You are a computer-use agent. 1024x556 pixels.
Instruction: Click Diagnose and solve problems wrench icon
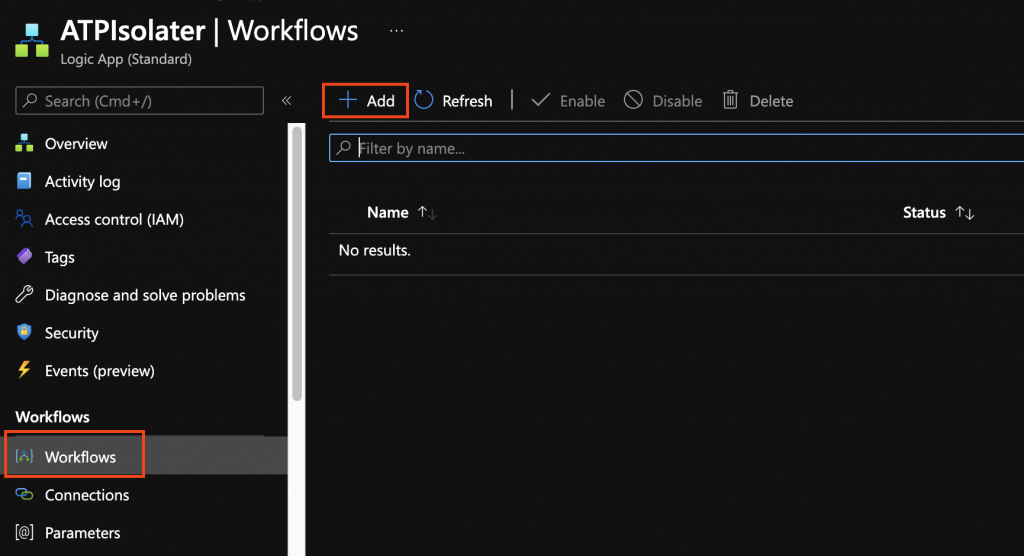[x=25, y=295]
